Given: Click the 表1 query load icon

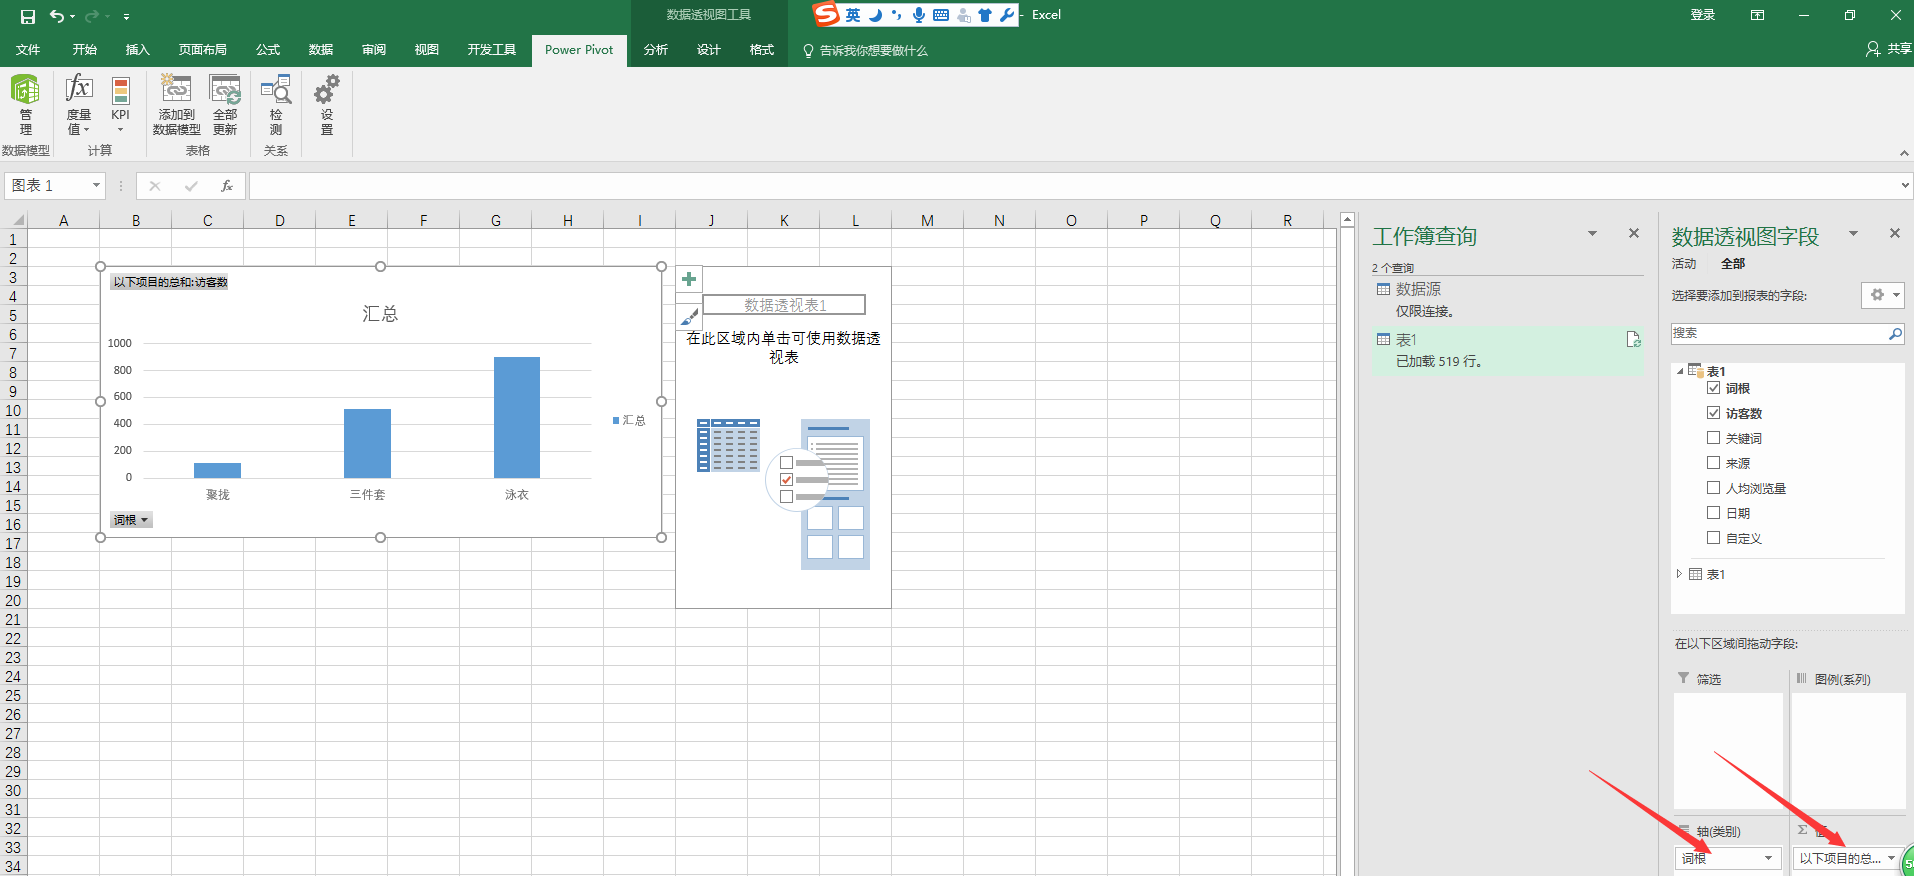Looking at the screenshot, I should coord(1633,340).
